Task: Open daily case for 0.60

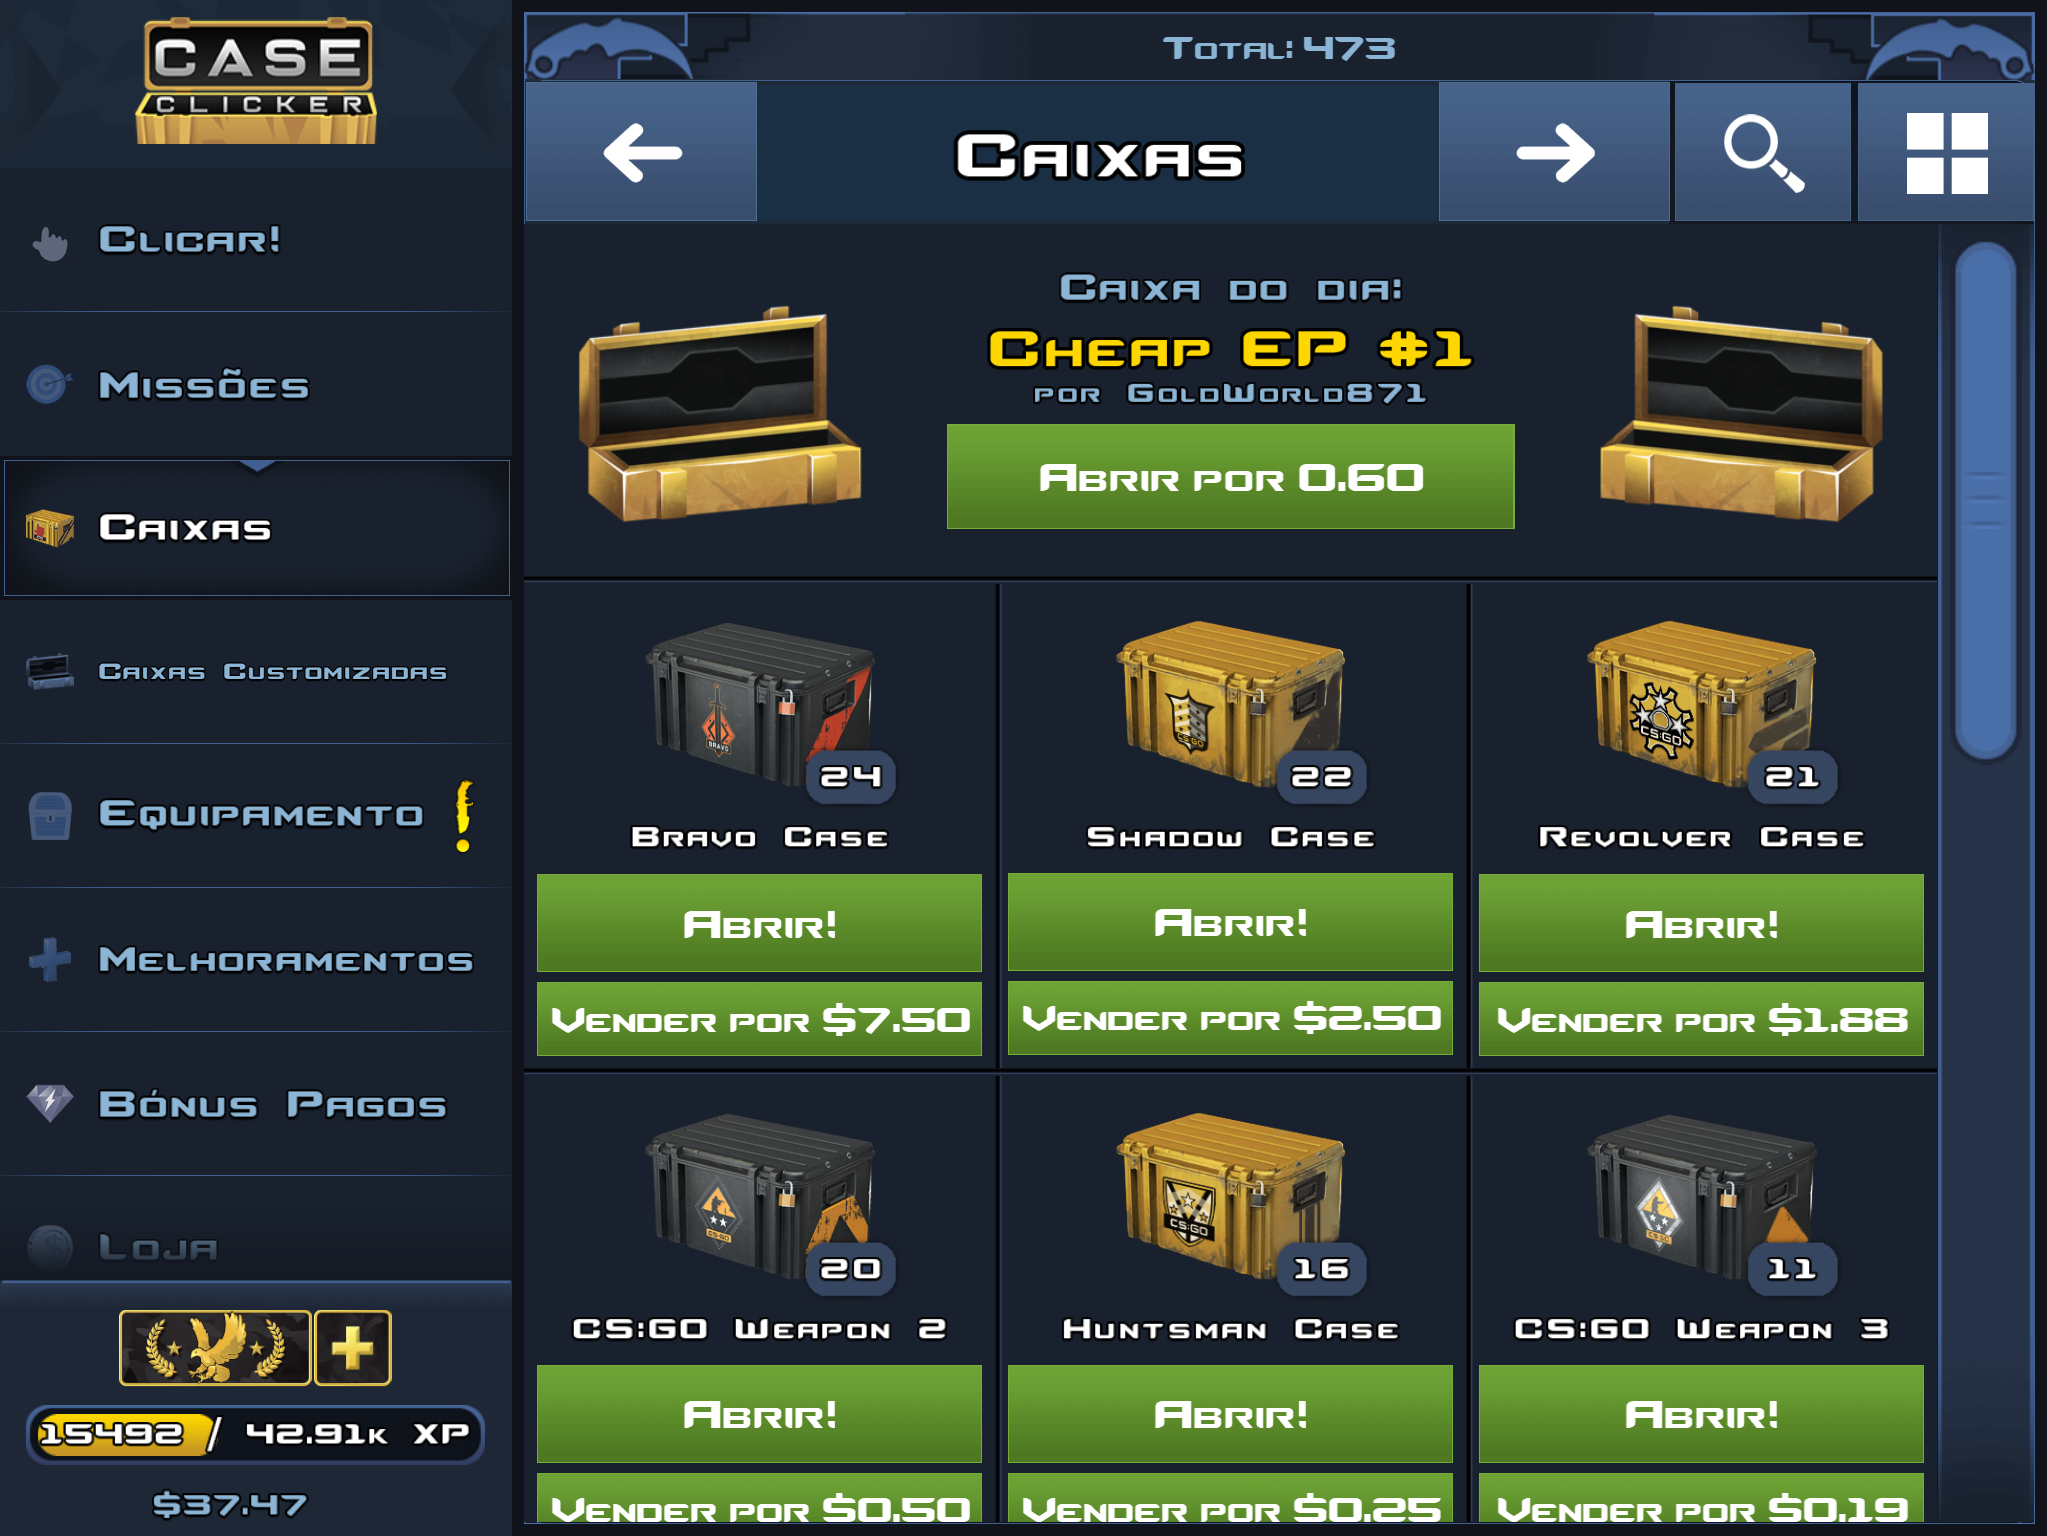Action: point(1230,477)
